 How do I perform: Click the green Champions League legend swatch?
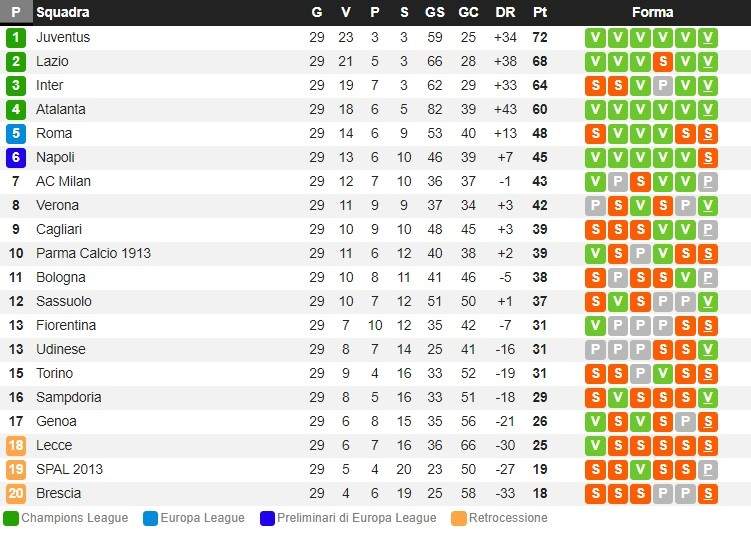point(11,518)
